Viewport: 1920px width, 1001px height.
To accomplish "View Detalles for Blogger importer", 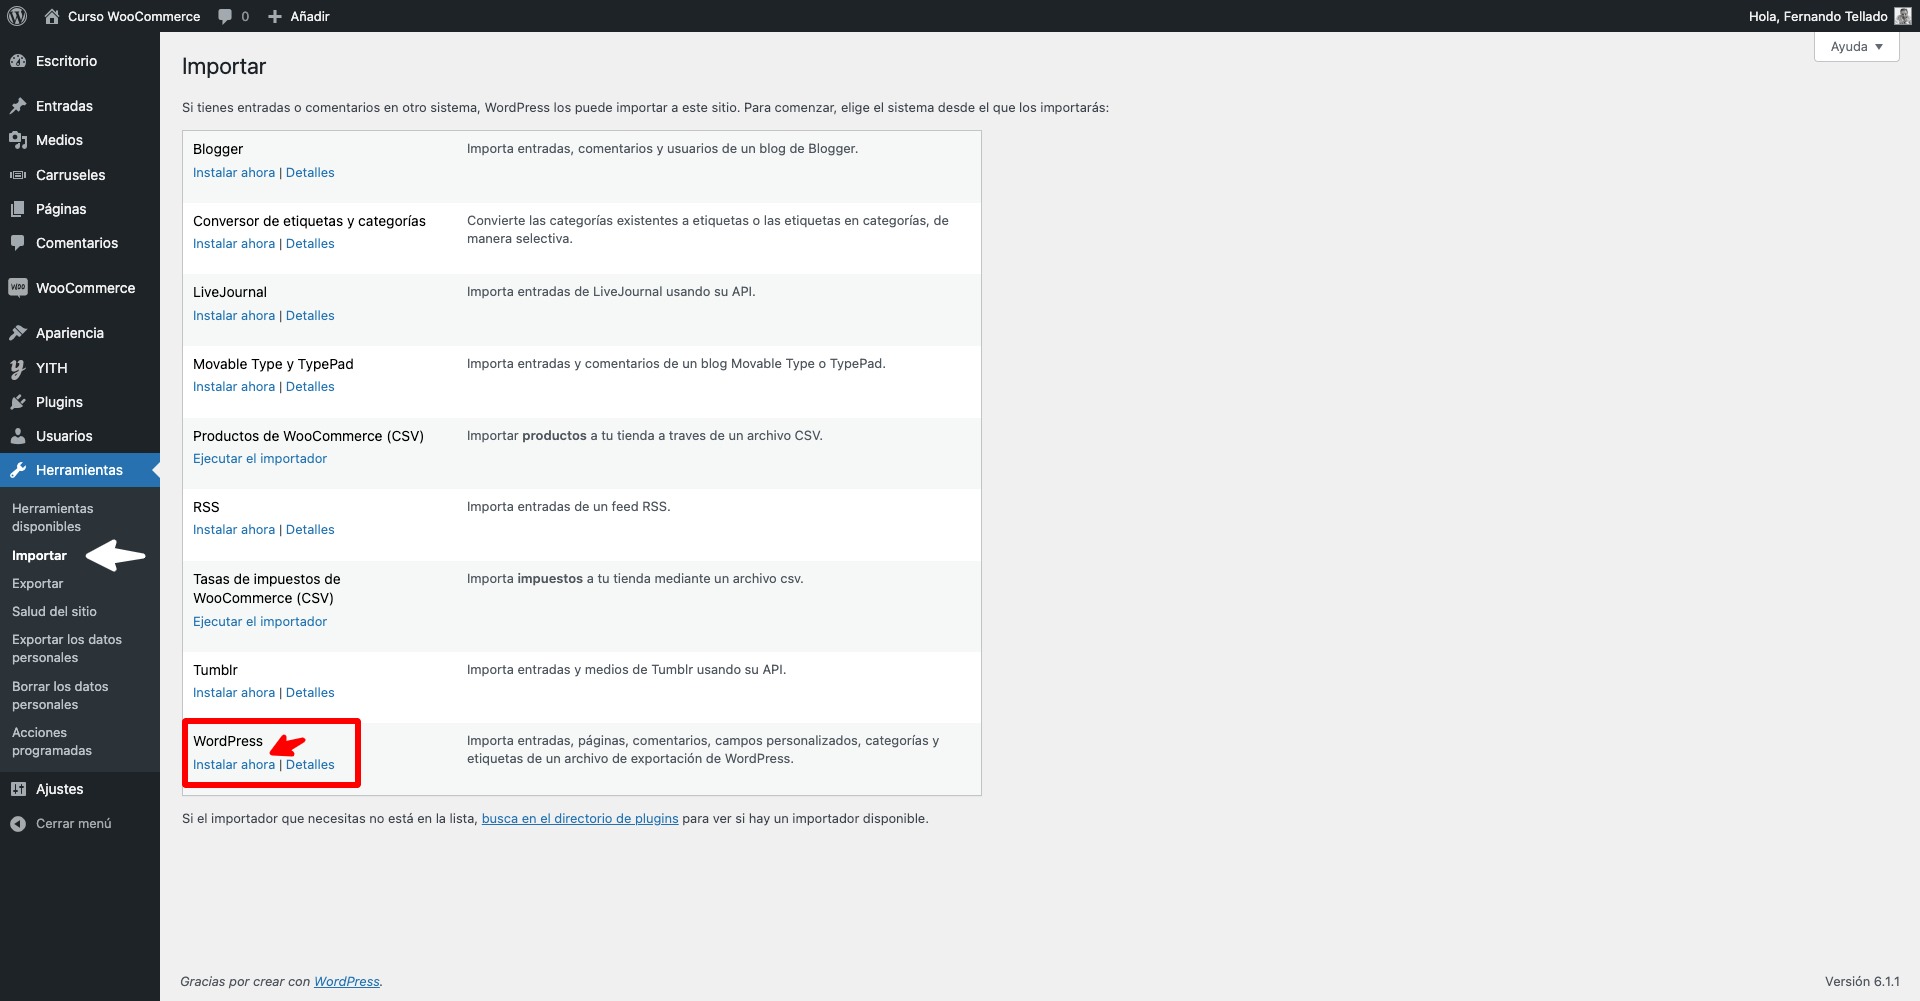I will [x=310, y=173].
